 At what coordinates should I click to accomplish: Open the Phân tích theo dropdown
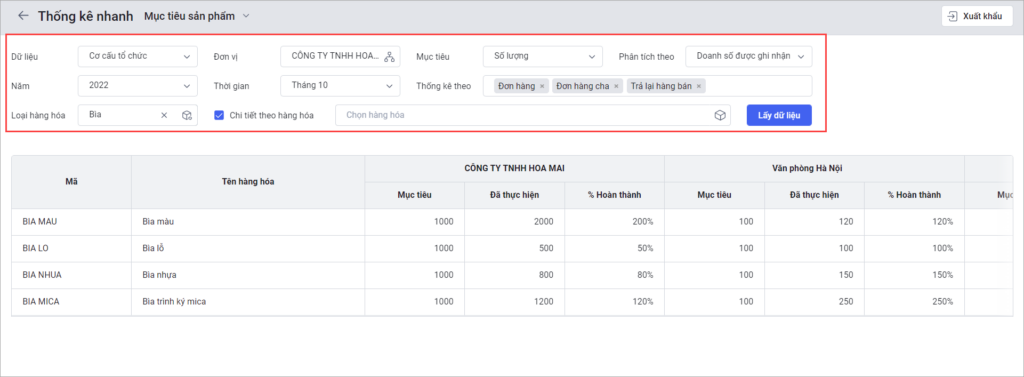click(x=749, y=56)
